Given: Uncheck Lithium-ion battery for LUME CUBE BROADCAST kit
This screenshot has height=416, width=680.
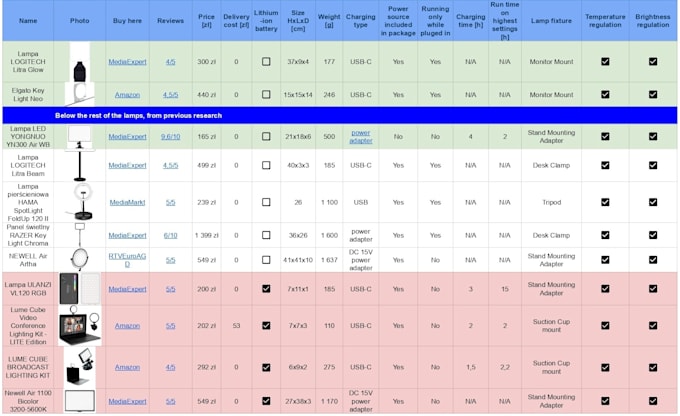Looking at the screenshot, I should click(266, 367).
